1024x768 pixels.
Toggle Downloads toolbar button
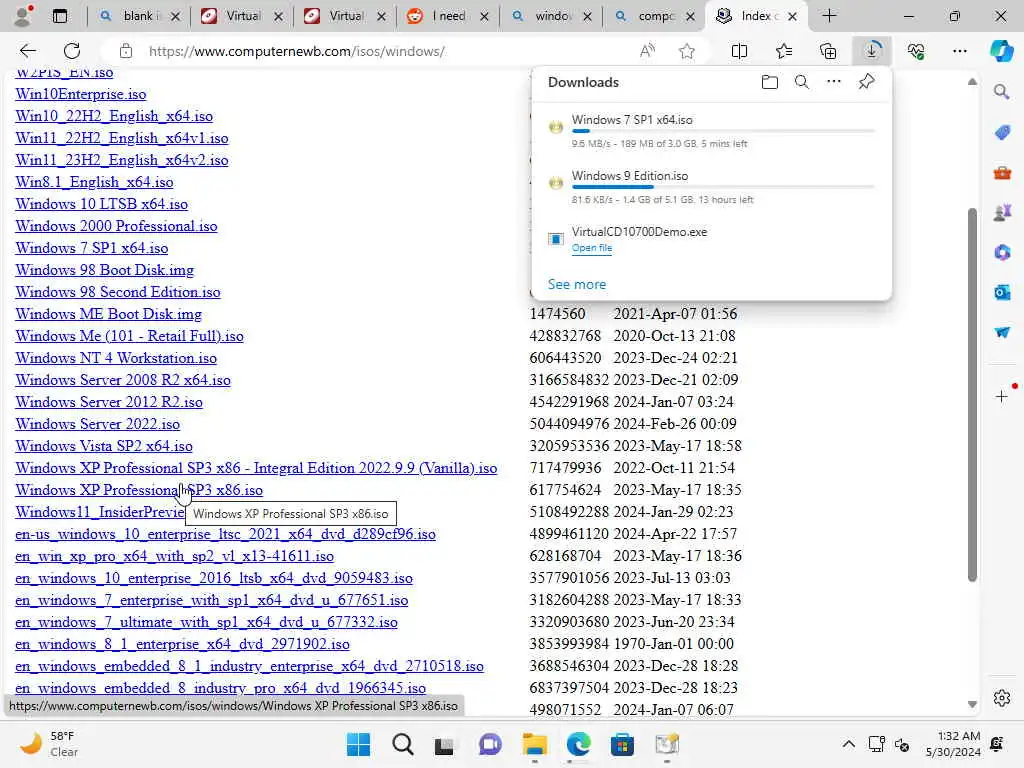[x=872, y=51]
